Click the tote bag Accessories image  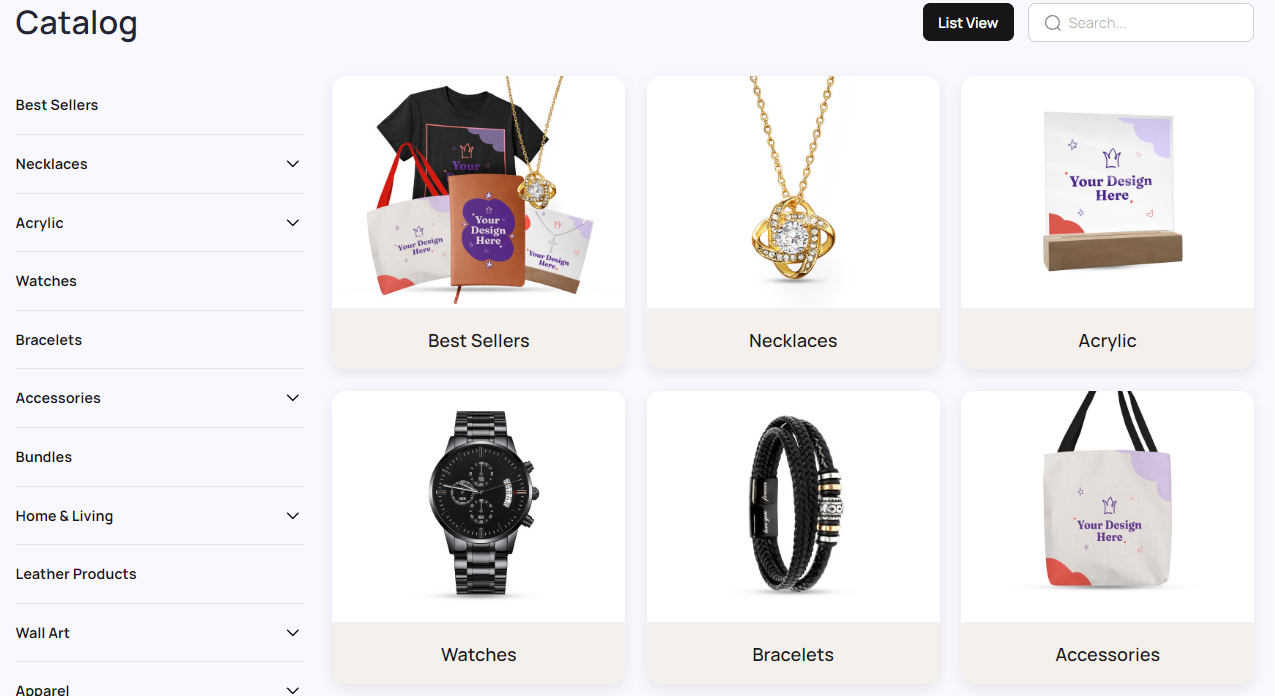point(1107,506)
